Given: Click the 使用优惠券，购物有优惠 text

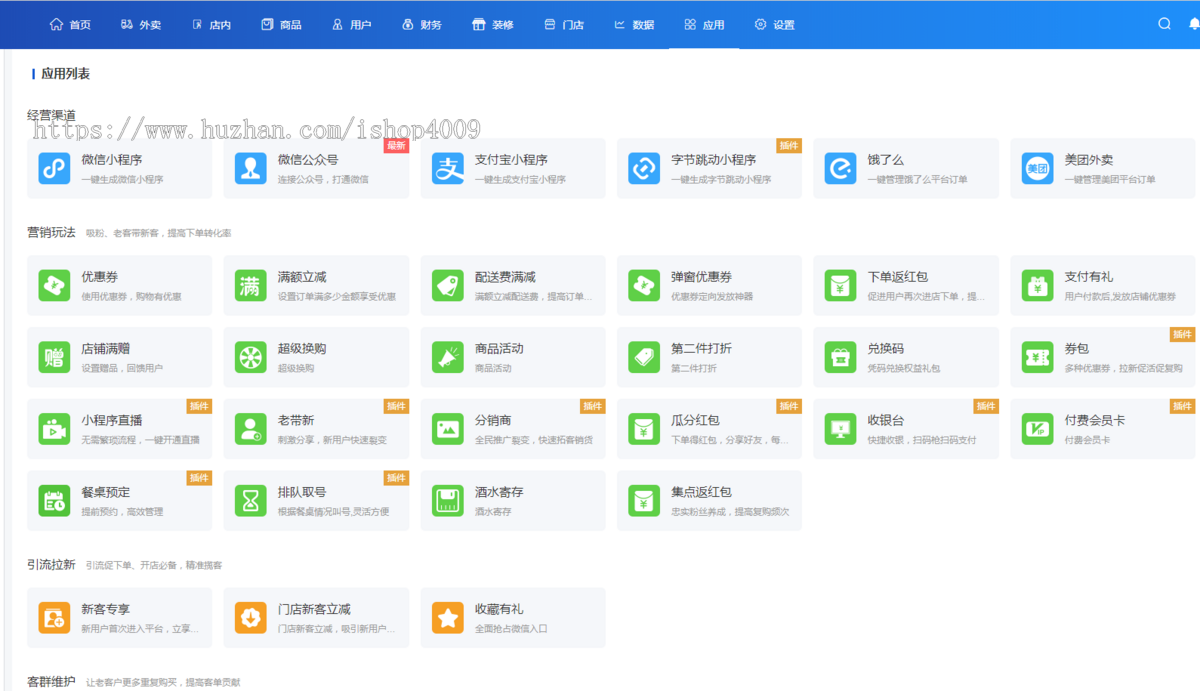Looking at the screenshot, I should click(131, 297).
